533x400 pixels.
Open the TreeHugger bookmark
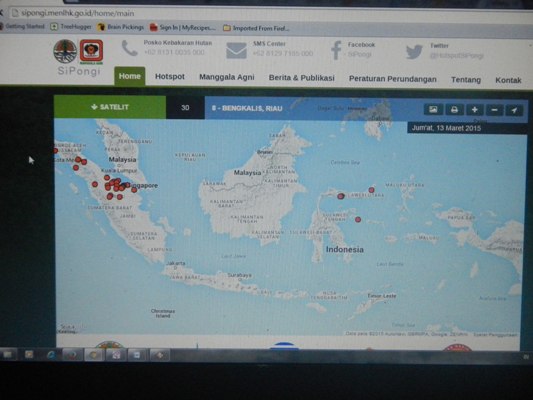tap(71, 27)
